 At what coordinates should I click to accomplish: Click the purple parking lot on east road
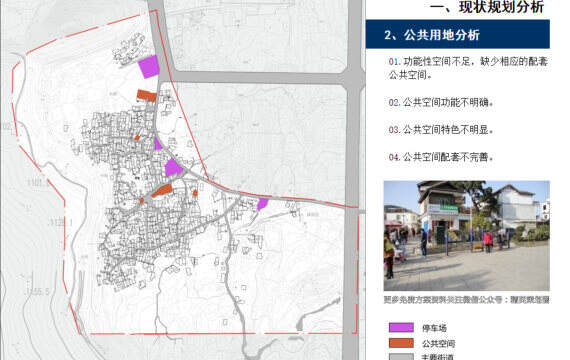(262, 204)
